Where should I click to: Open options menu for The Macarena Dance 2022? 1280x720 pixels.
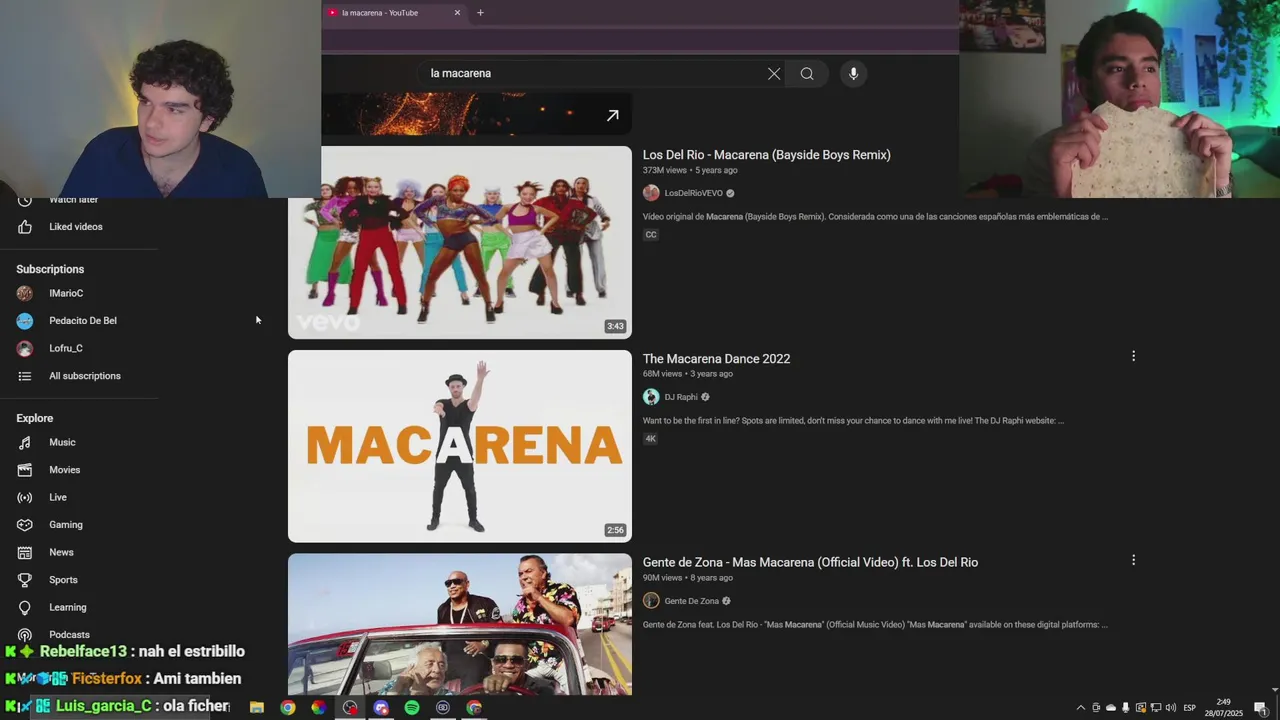(1133, 356)
